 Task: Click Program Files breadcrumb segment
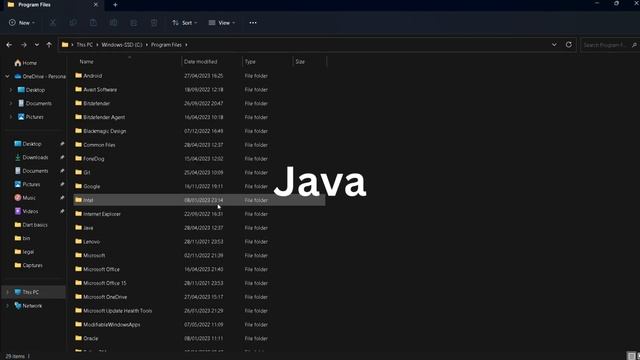click(x=166, y=45)
